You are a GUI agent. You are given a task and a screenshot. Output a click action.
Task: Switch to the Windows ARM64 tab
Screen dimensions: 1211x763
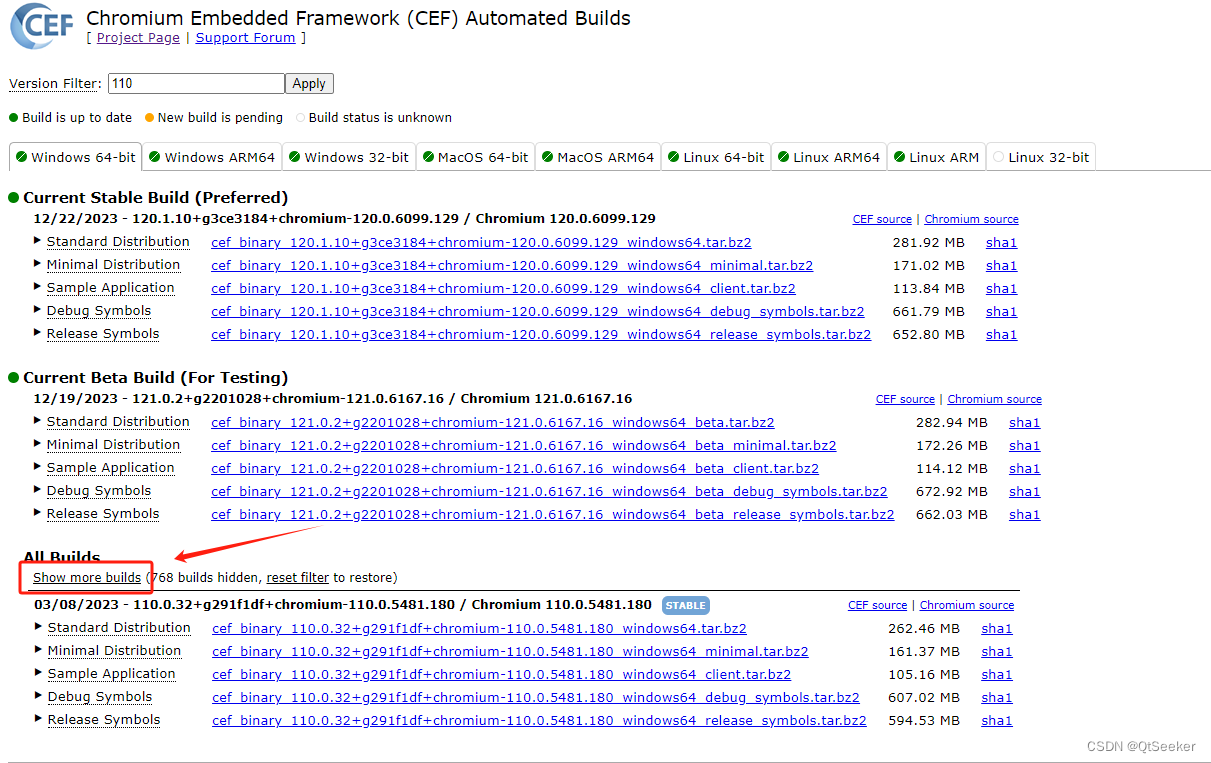[211, 157]
